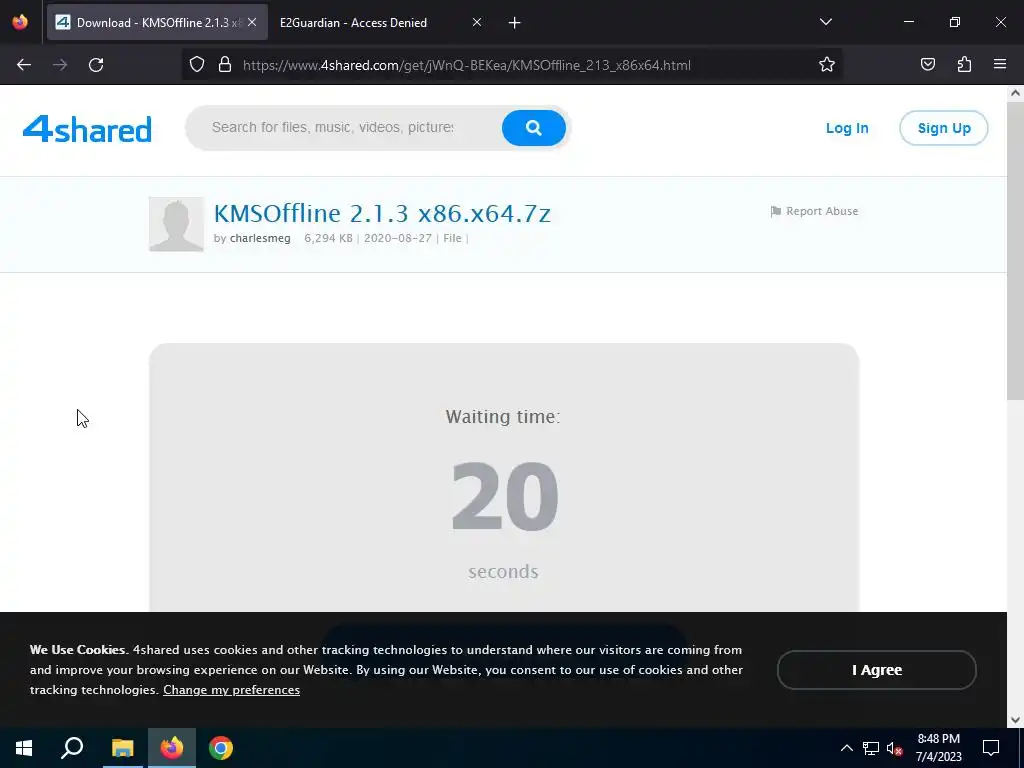
Task: Show hidden system tray icons chevron
Action: 846,748
